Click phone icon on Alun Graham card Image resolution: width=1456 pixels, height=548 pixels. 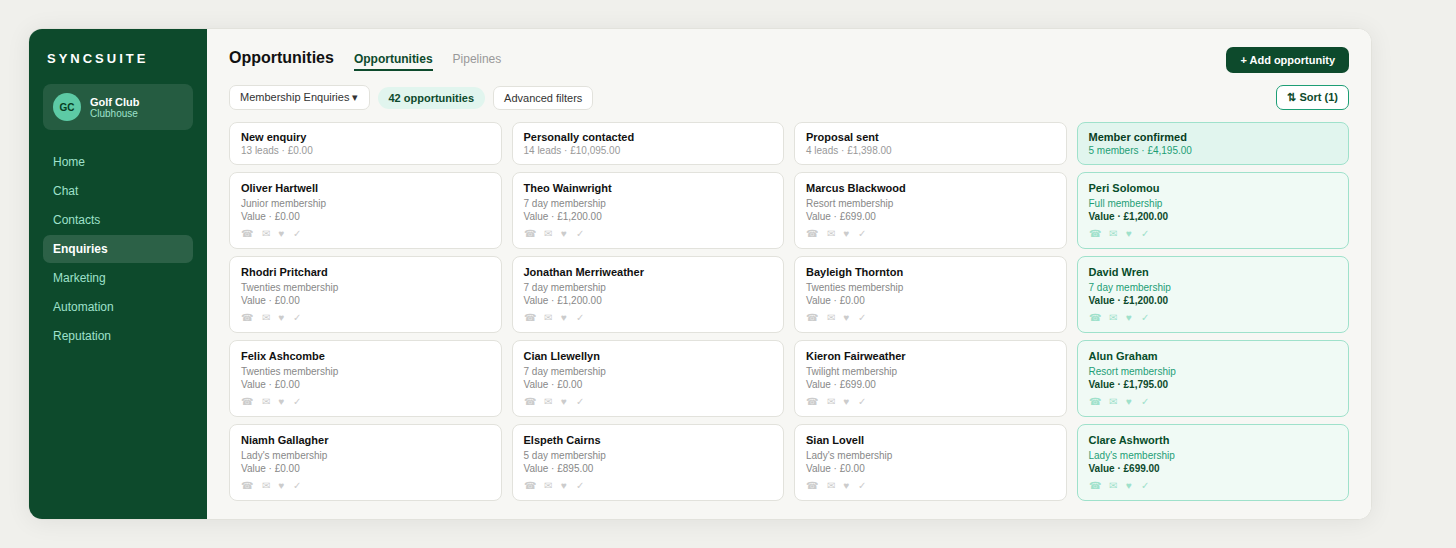(x=1095, y=401)
